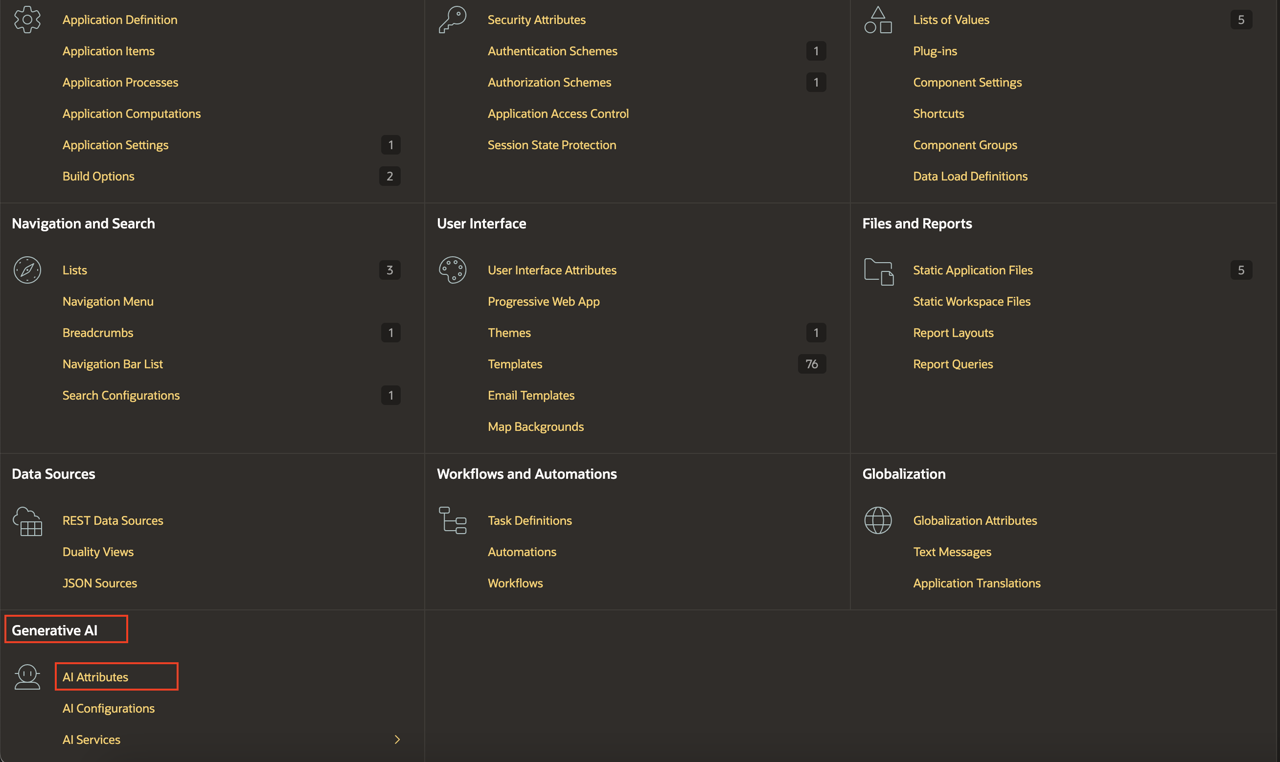Viewport: 1280px width, 762px height.
Task: Go to Authentication Schemes
Action: 552,51
